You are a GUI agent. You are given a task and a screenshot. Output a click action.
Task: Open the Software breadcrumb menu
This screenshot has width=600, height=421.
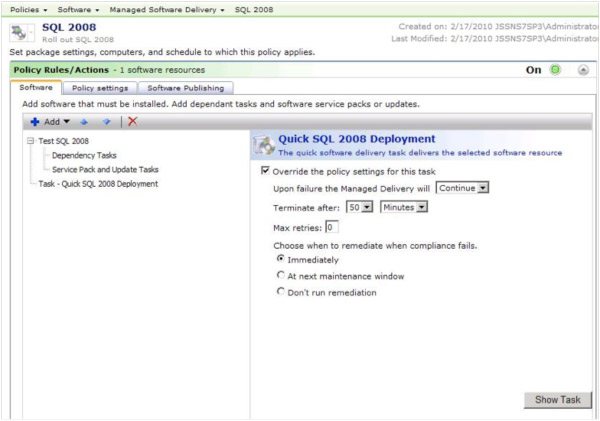78,10
